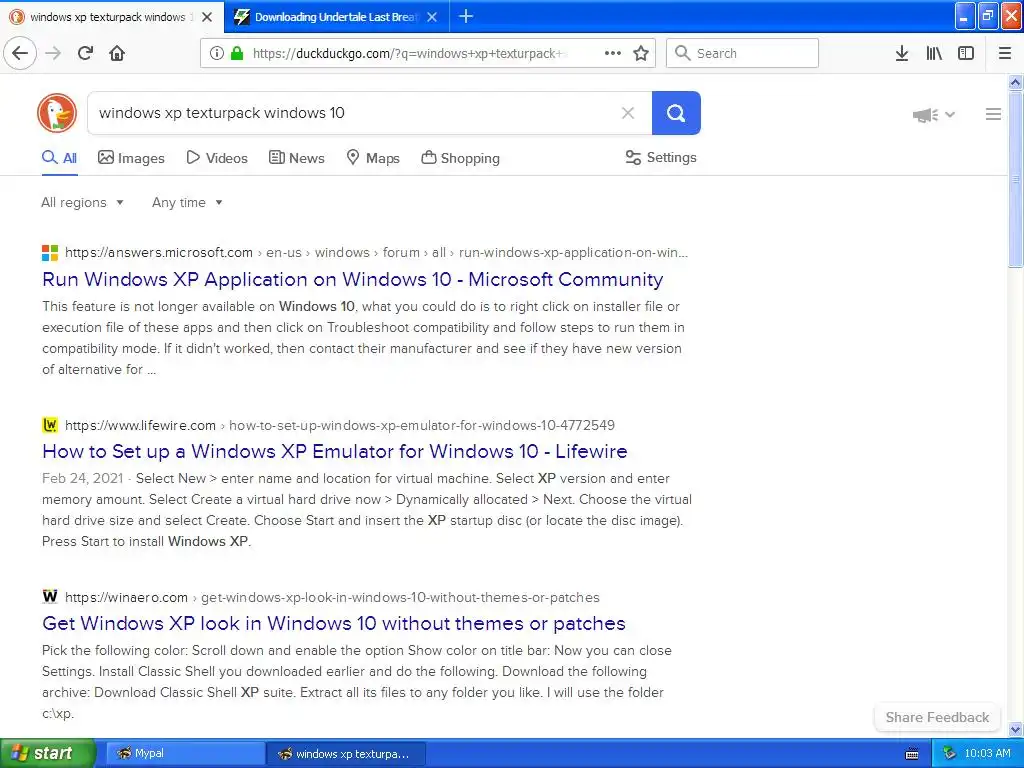The height and width of the screenshot is (768, 1024).
Task: Open Run Windows XP Application result
Action: click(353, 280)
